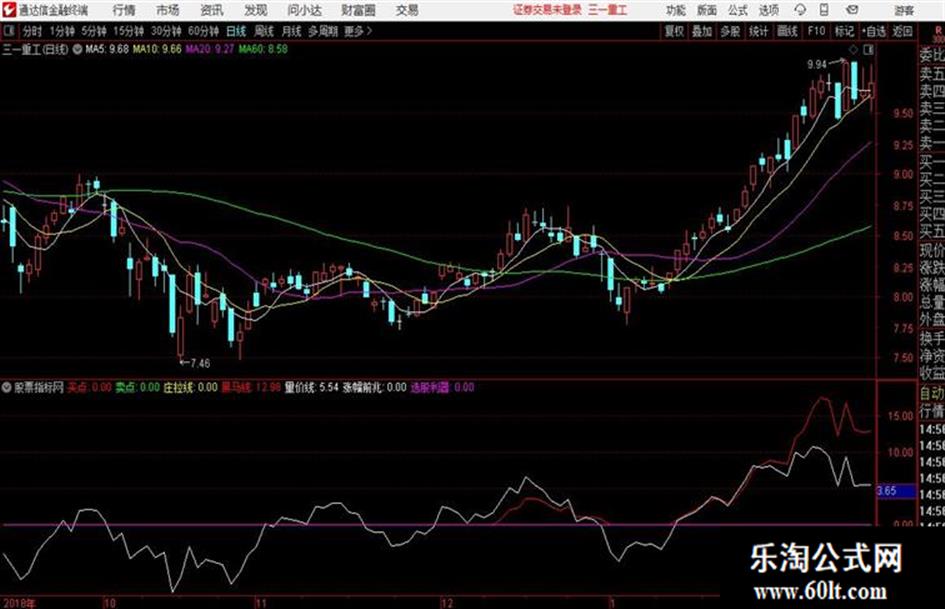Click the 黑马线 12.98 indicator label
Image resolution: width=945 pixels, height=609 pixels.
(x=251, y=387)
